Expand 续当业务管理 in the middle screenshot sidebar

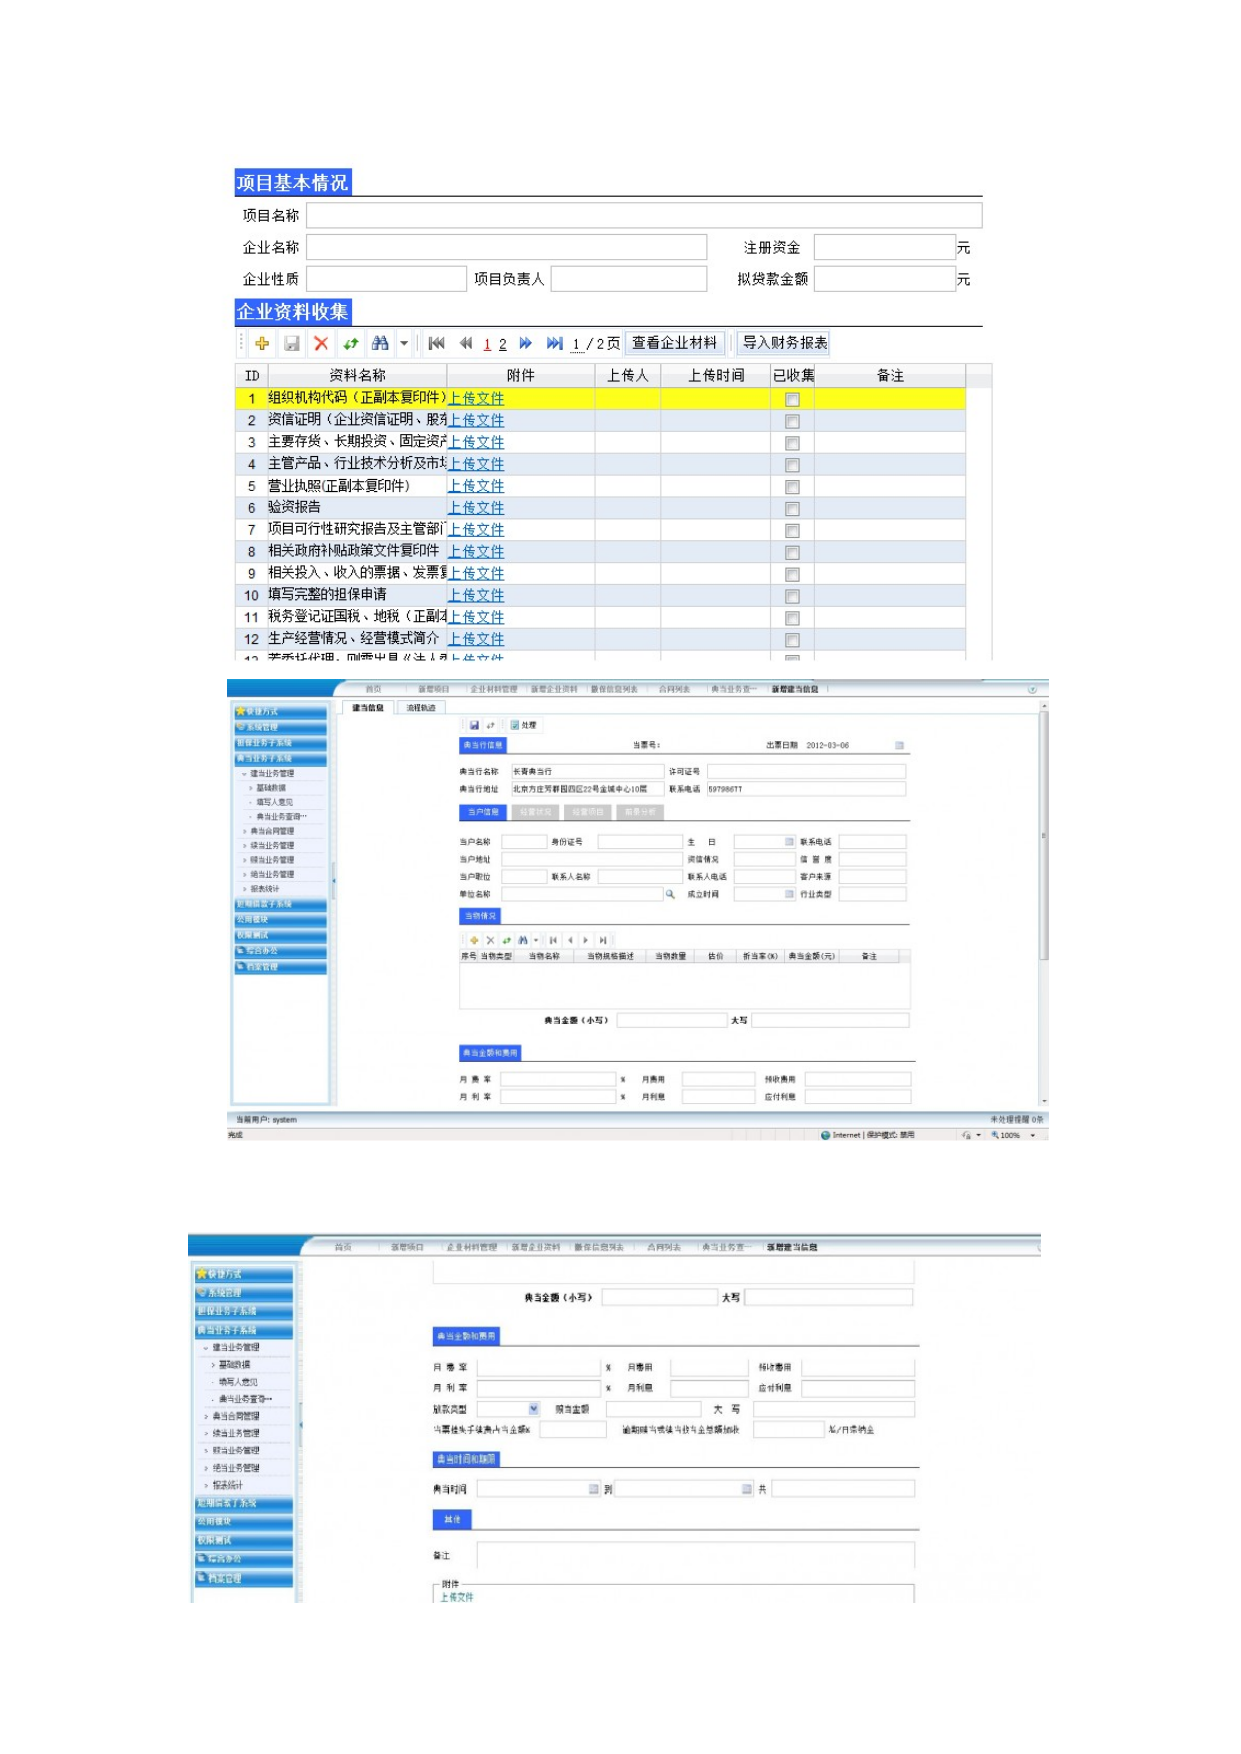coord(245,846)
